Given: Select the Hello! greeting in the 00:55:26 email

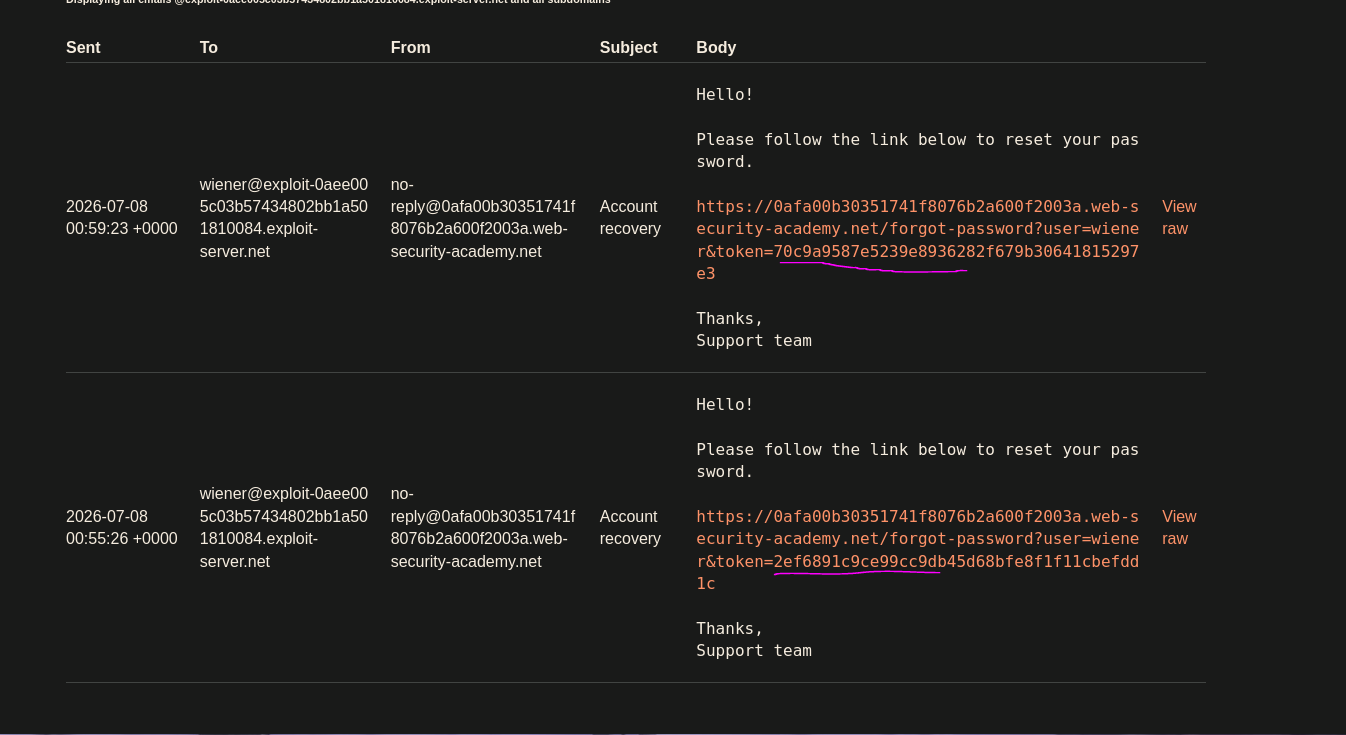Looking at the screenshot, I should (x=725, y=404).
